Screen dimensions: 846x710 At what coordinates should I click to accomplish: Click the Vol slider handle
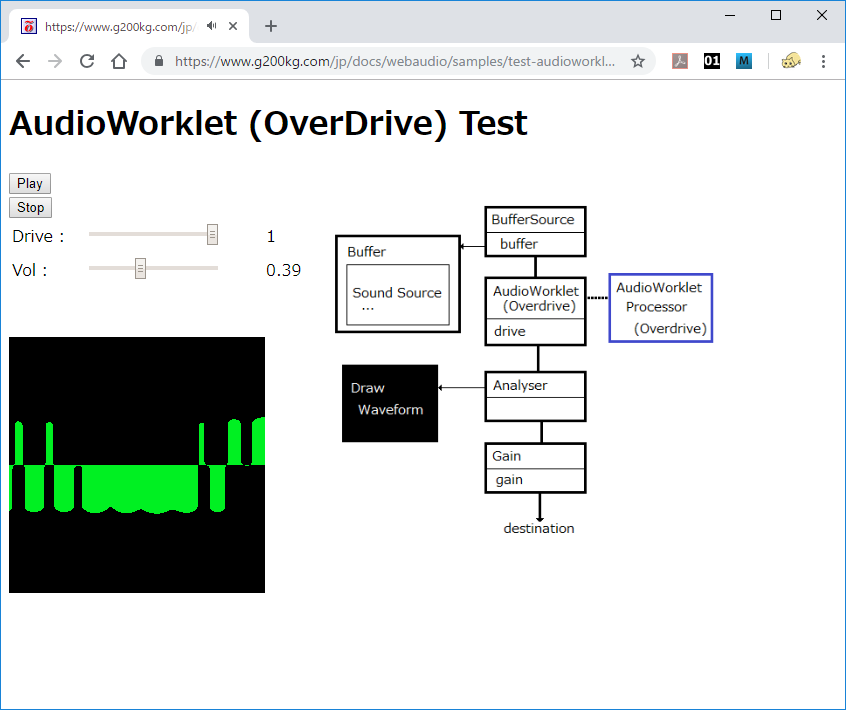[x=140, y=268]
